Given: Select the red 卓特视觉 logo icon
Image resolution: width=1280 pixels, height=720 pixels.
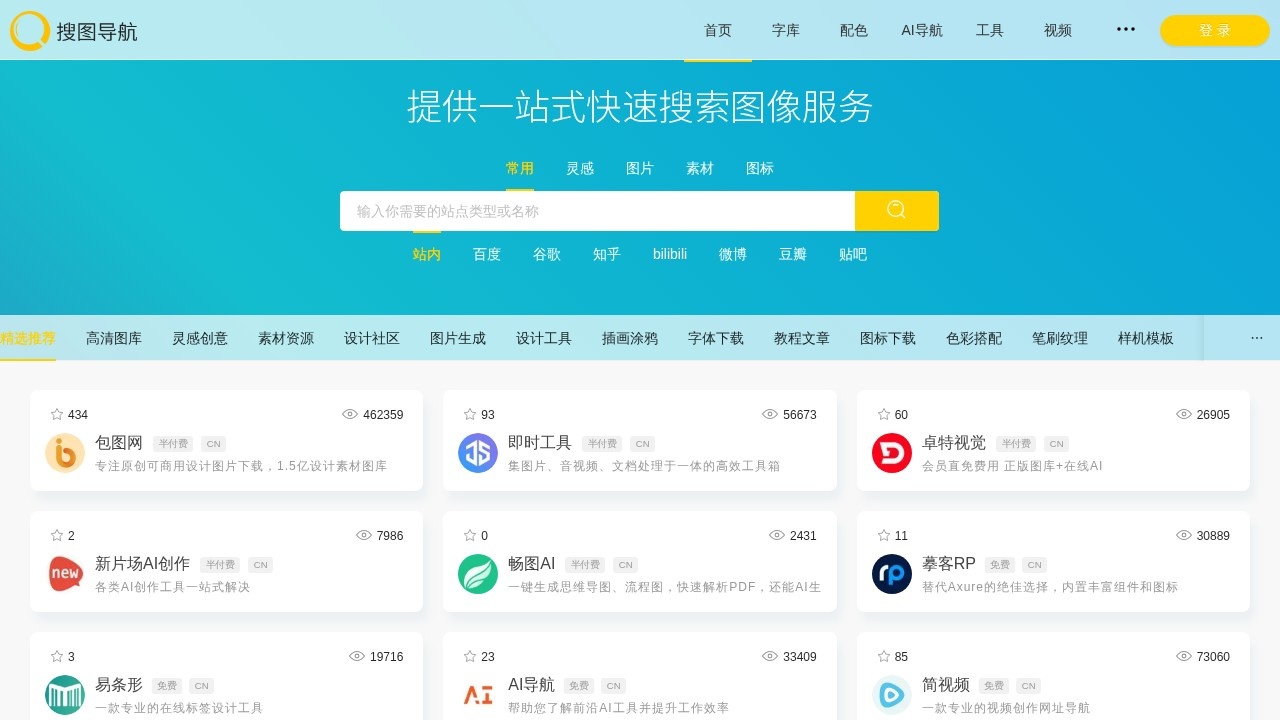Looking at the screenshot, I should click(x=890, y=453).
